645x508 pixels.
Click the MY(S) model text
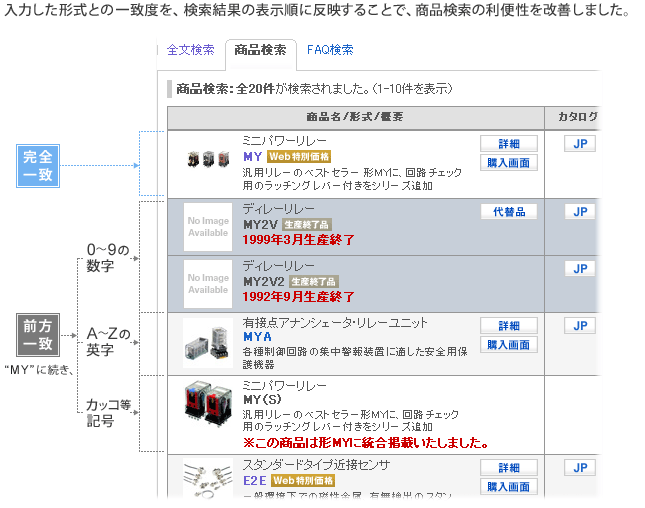[x=262, y=399]
